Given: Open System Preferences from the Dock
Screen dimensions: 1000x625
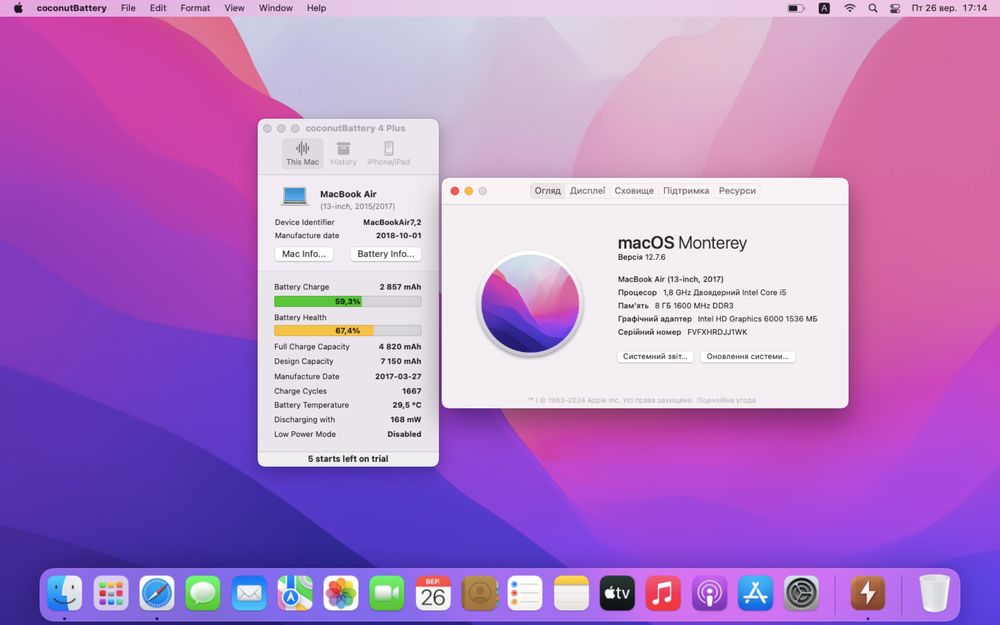Looking at the screenshot, I should (801, 593).
